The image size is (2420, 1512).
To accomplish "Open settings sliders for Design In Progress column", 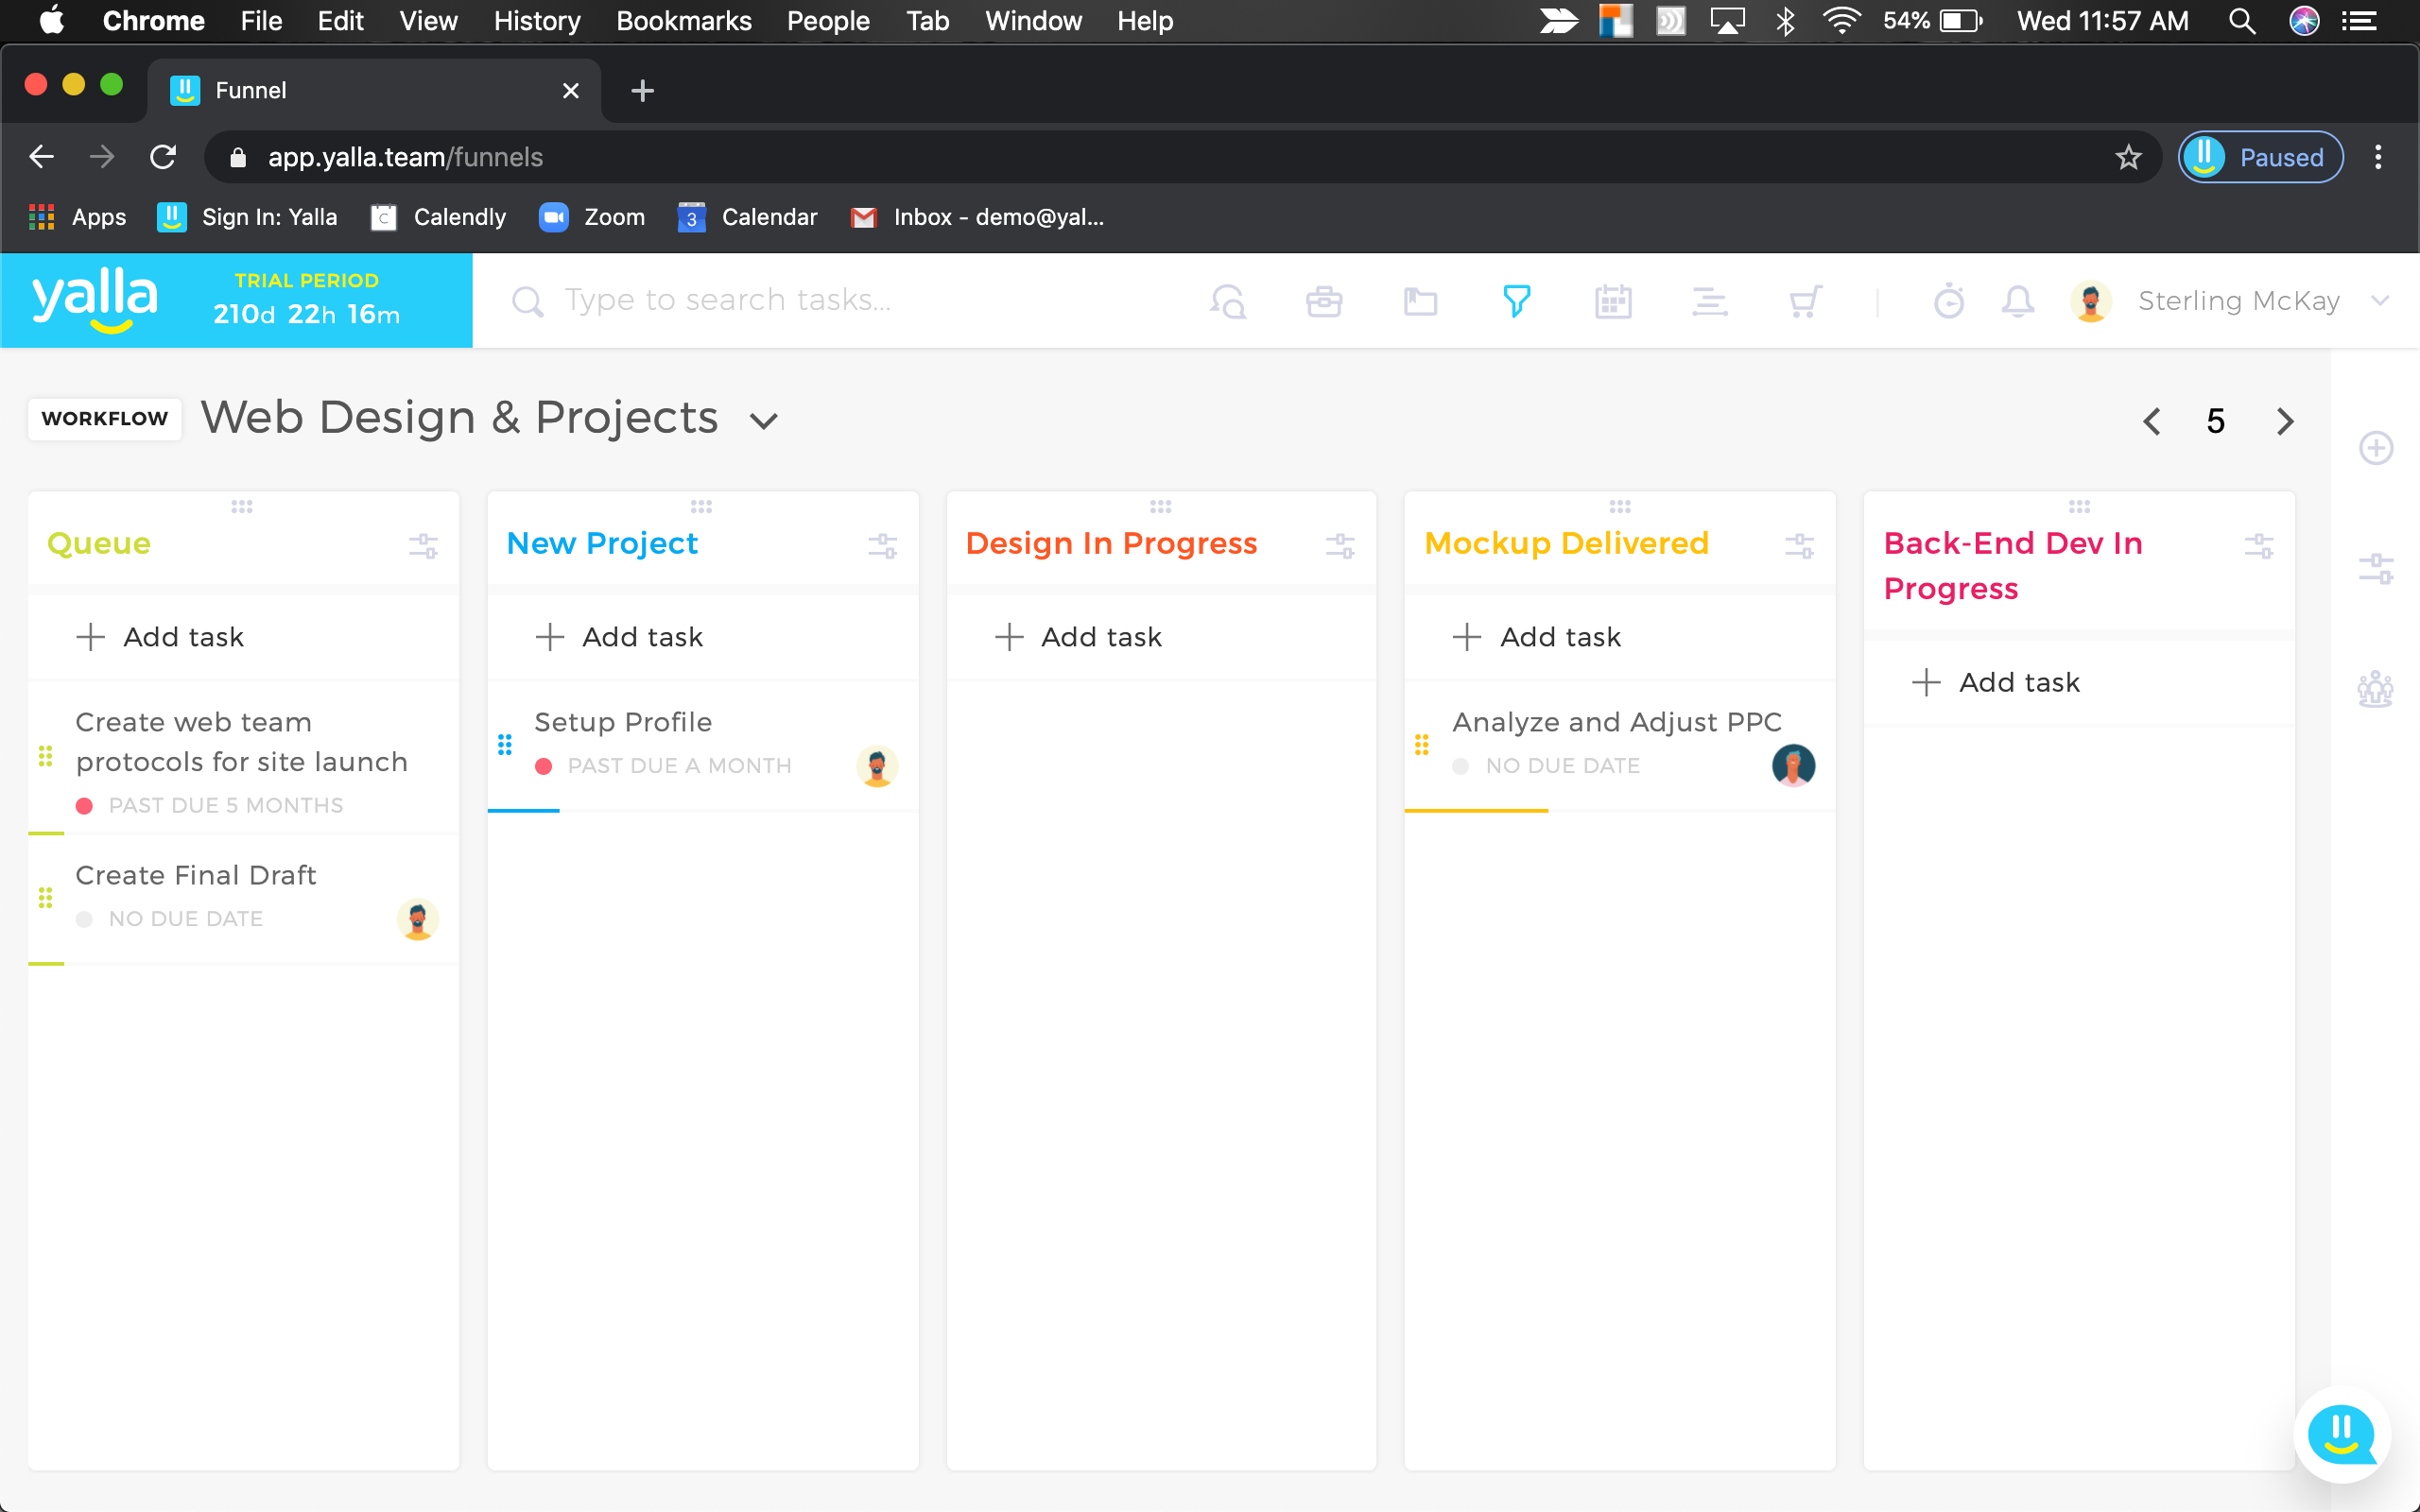I will click(1340, 545).
